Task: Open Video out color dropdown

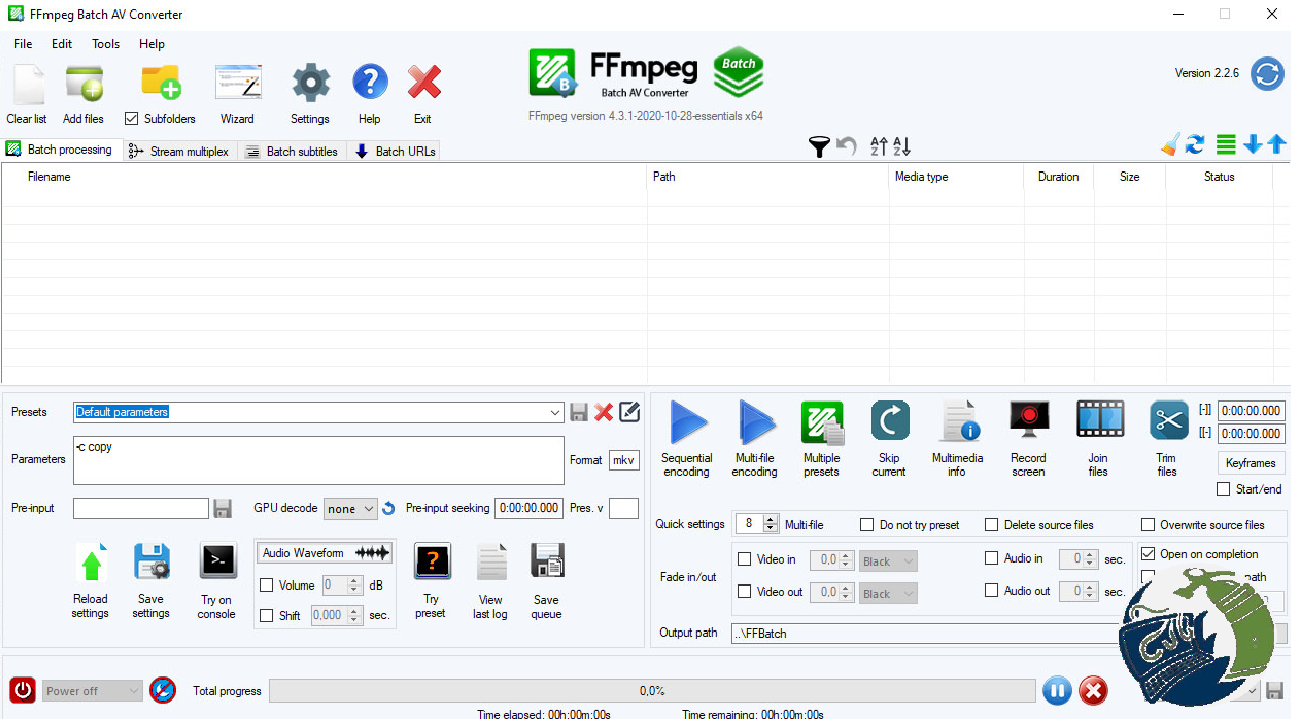Action: pyautogui.click(x=888, y=593)
